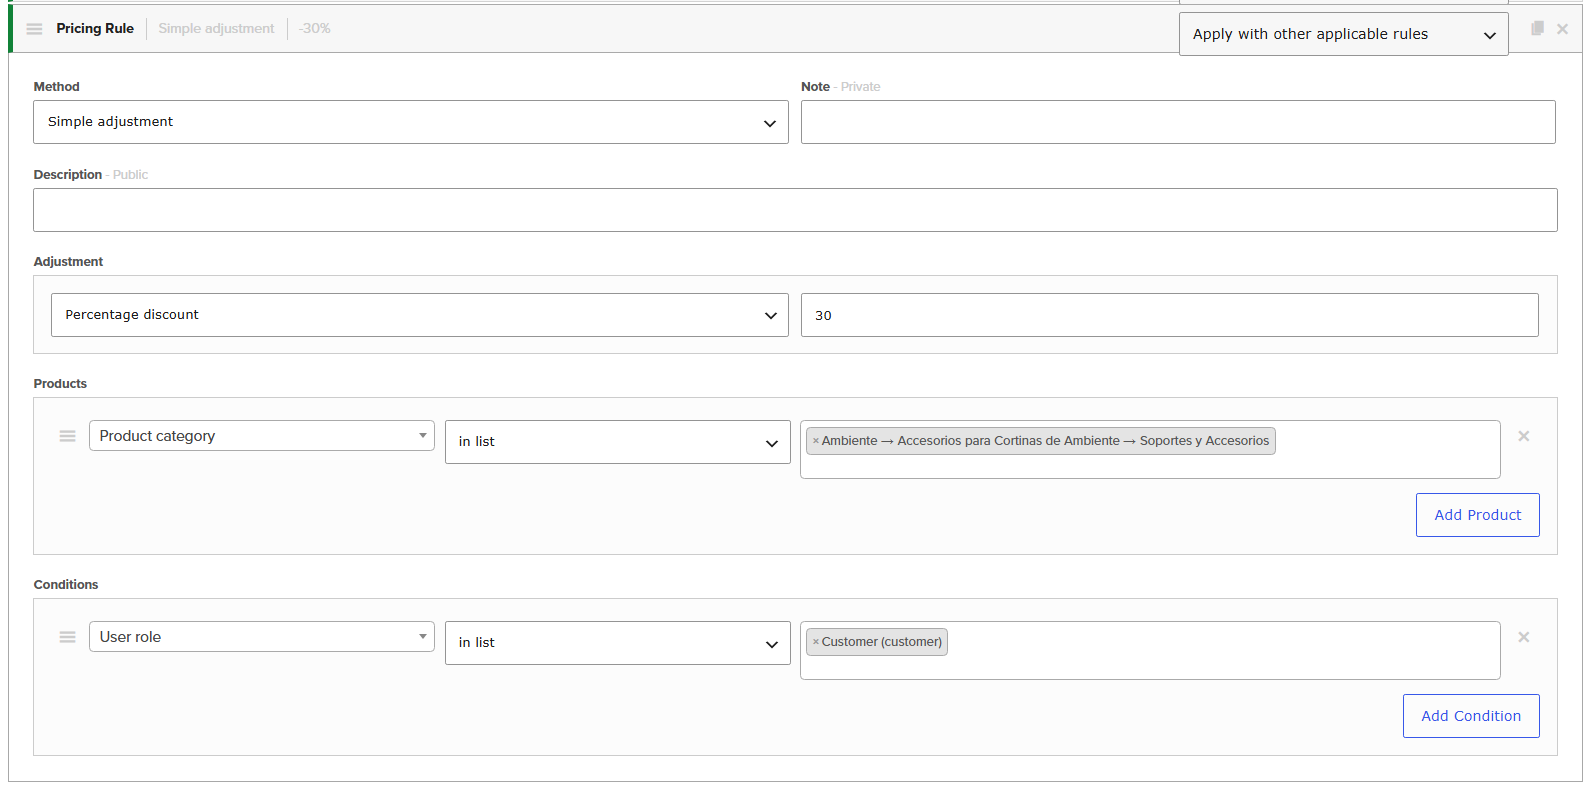Focus the public Description input field
The width and height of the screenshot is (1590, 787).
795,210
